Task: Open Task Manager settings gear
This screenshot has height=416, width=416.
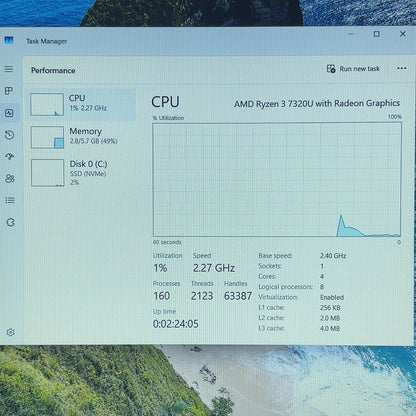Action: [x=10, y=332]
